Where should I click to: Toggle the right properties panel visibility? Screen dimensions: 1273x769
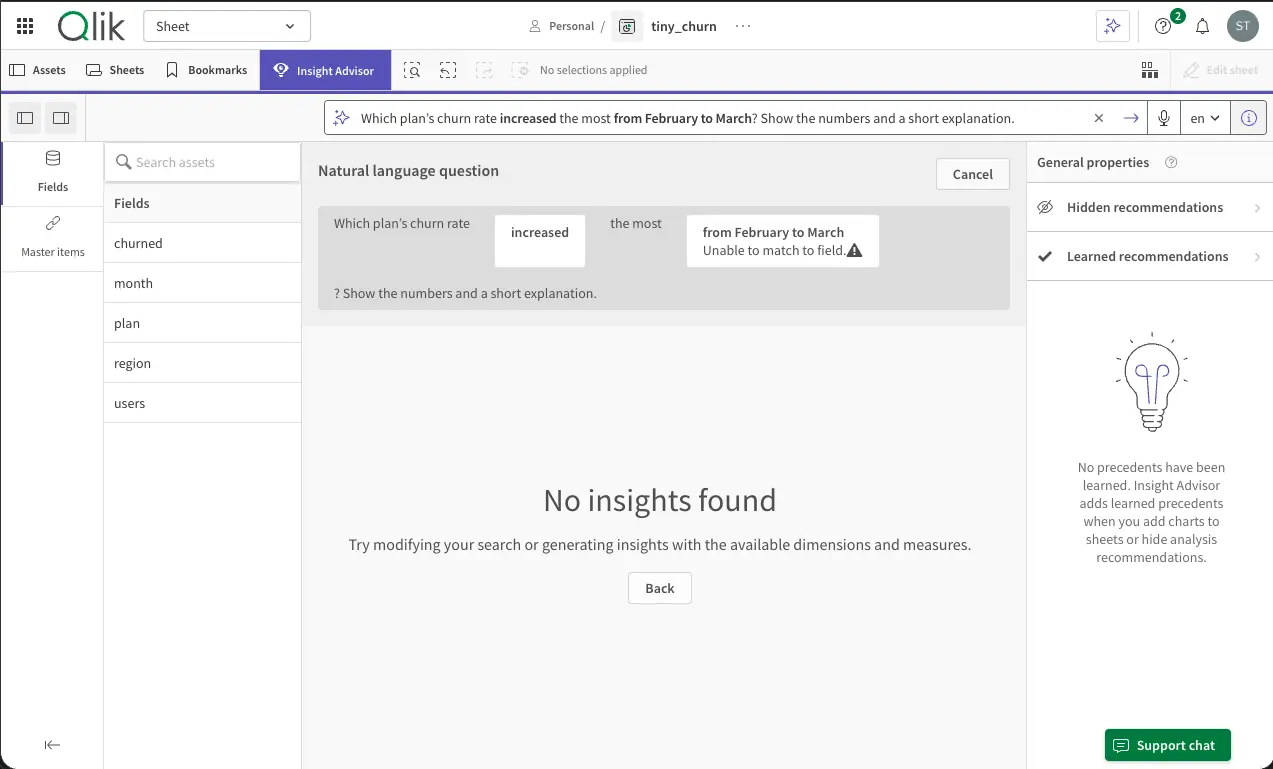click(60, 117)
